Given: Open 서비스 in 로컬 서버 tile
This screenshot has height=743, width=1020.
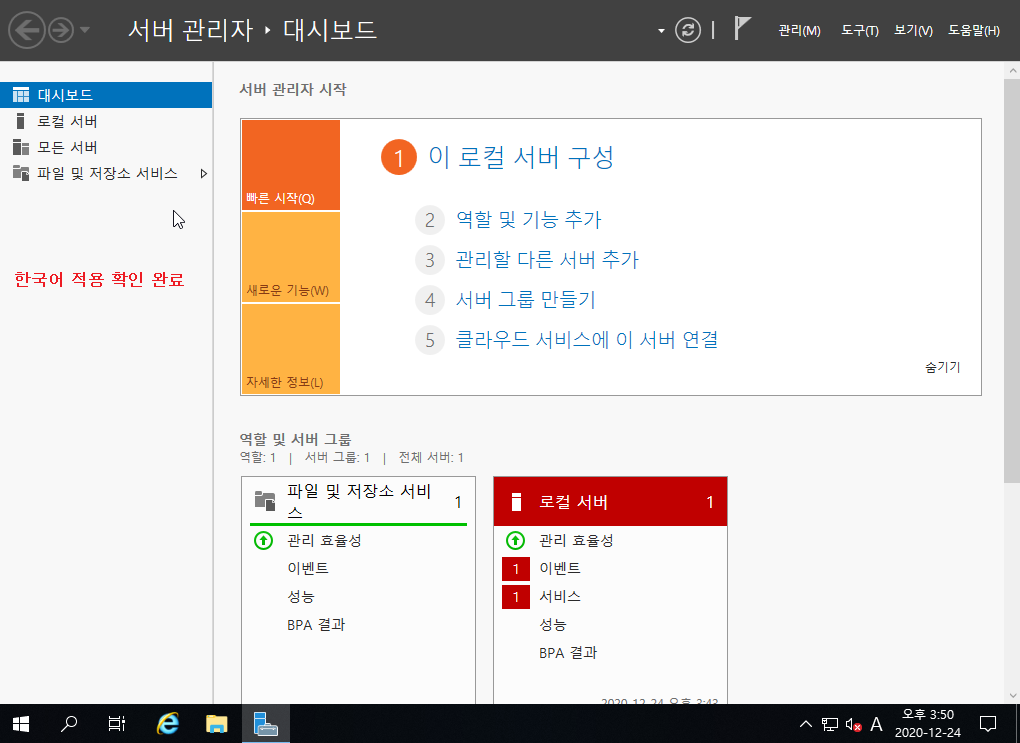Looking at the screenshot, I should (559, 597).
